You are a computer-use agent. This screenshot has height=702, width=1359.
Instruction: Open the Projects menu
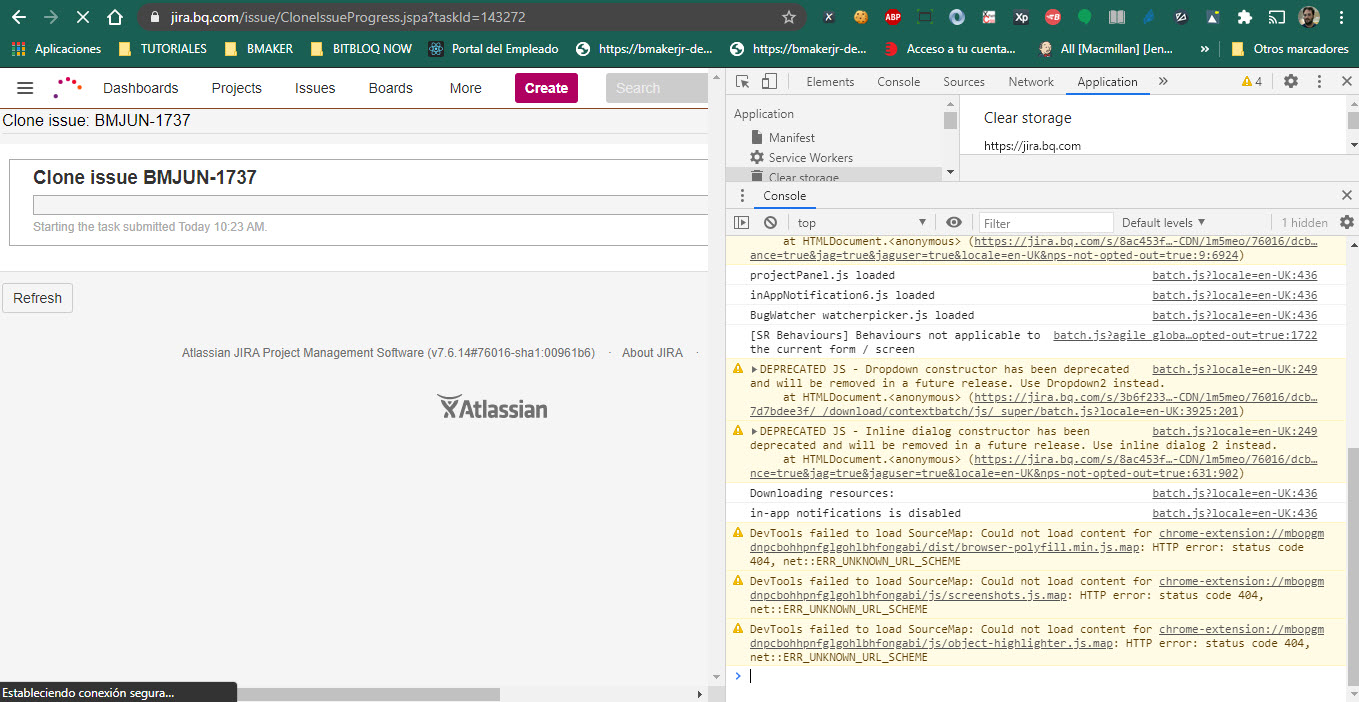point(236,88)
